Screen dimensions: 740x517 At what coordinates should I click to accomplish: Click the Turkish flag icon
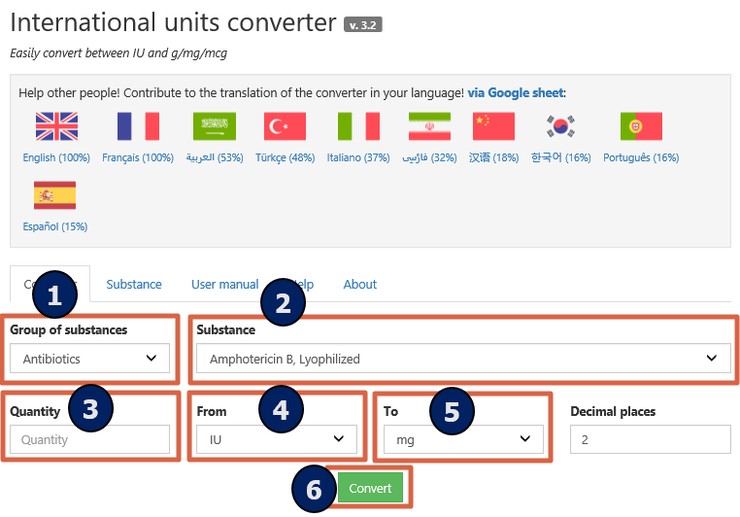tap(285, 126)
